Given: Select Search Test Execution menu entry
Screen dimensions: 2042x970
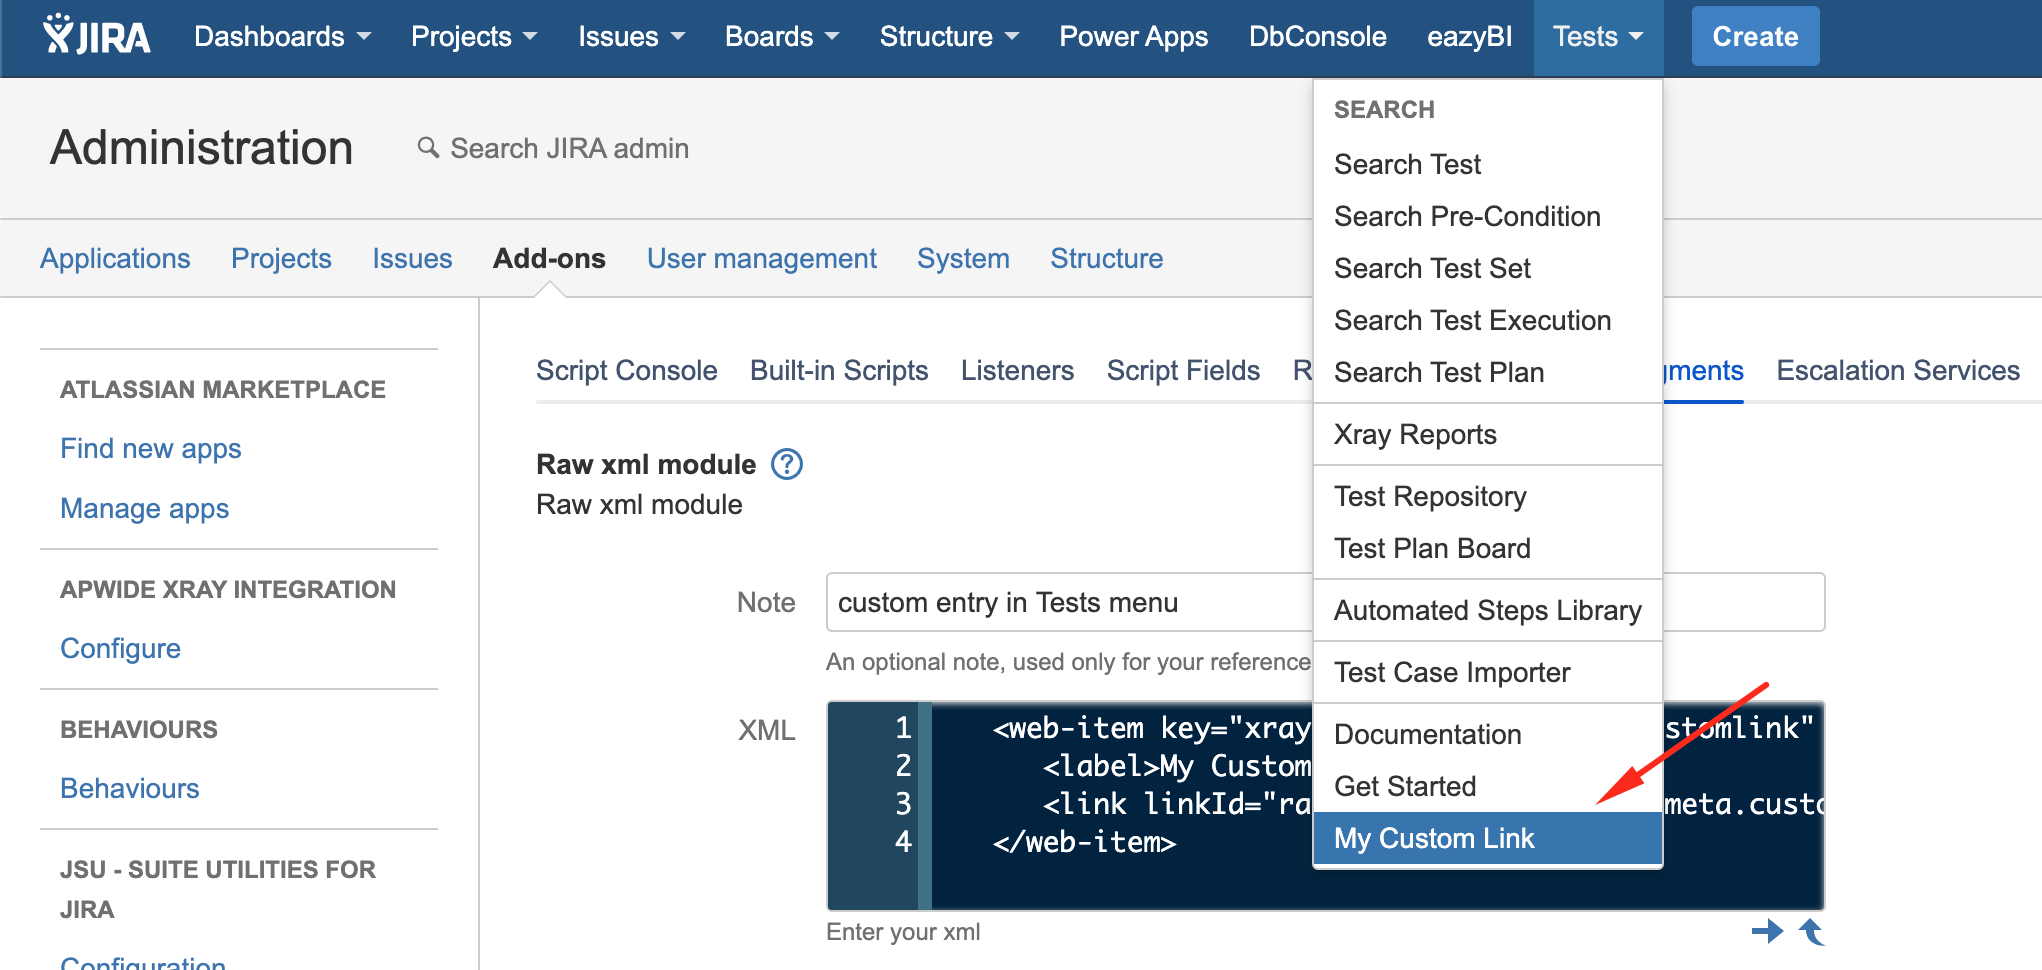Looking at the screenshot, I should (x=1488, y=320).
